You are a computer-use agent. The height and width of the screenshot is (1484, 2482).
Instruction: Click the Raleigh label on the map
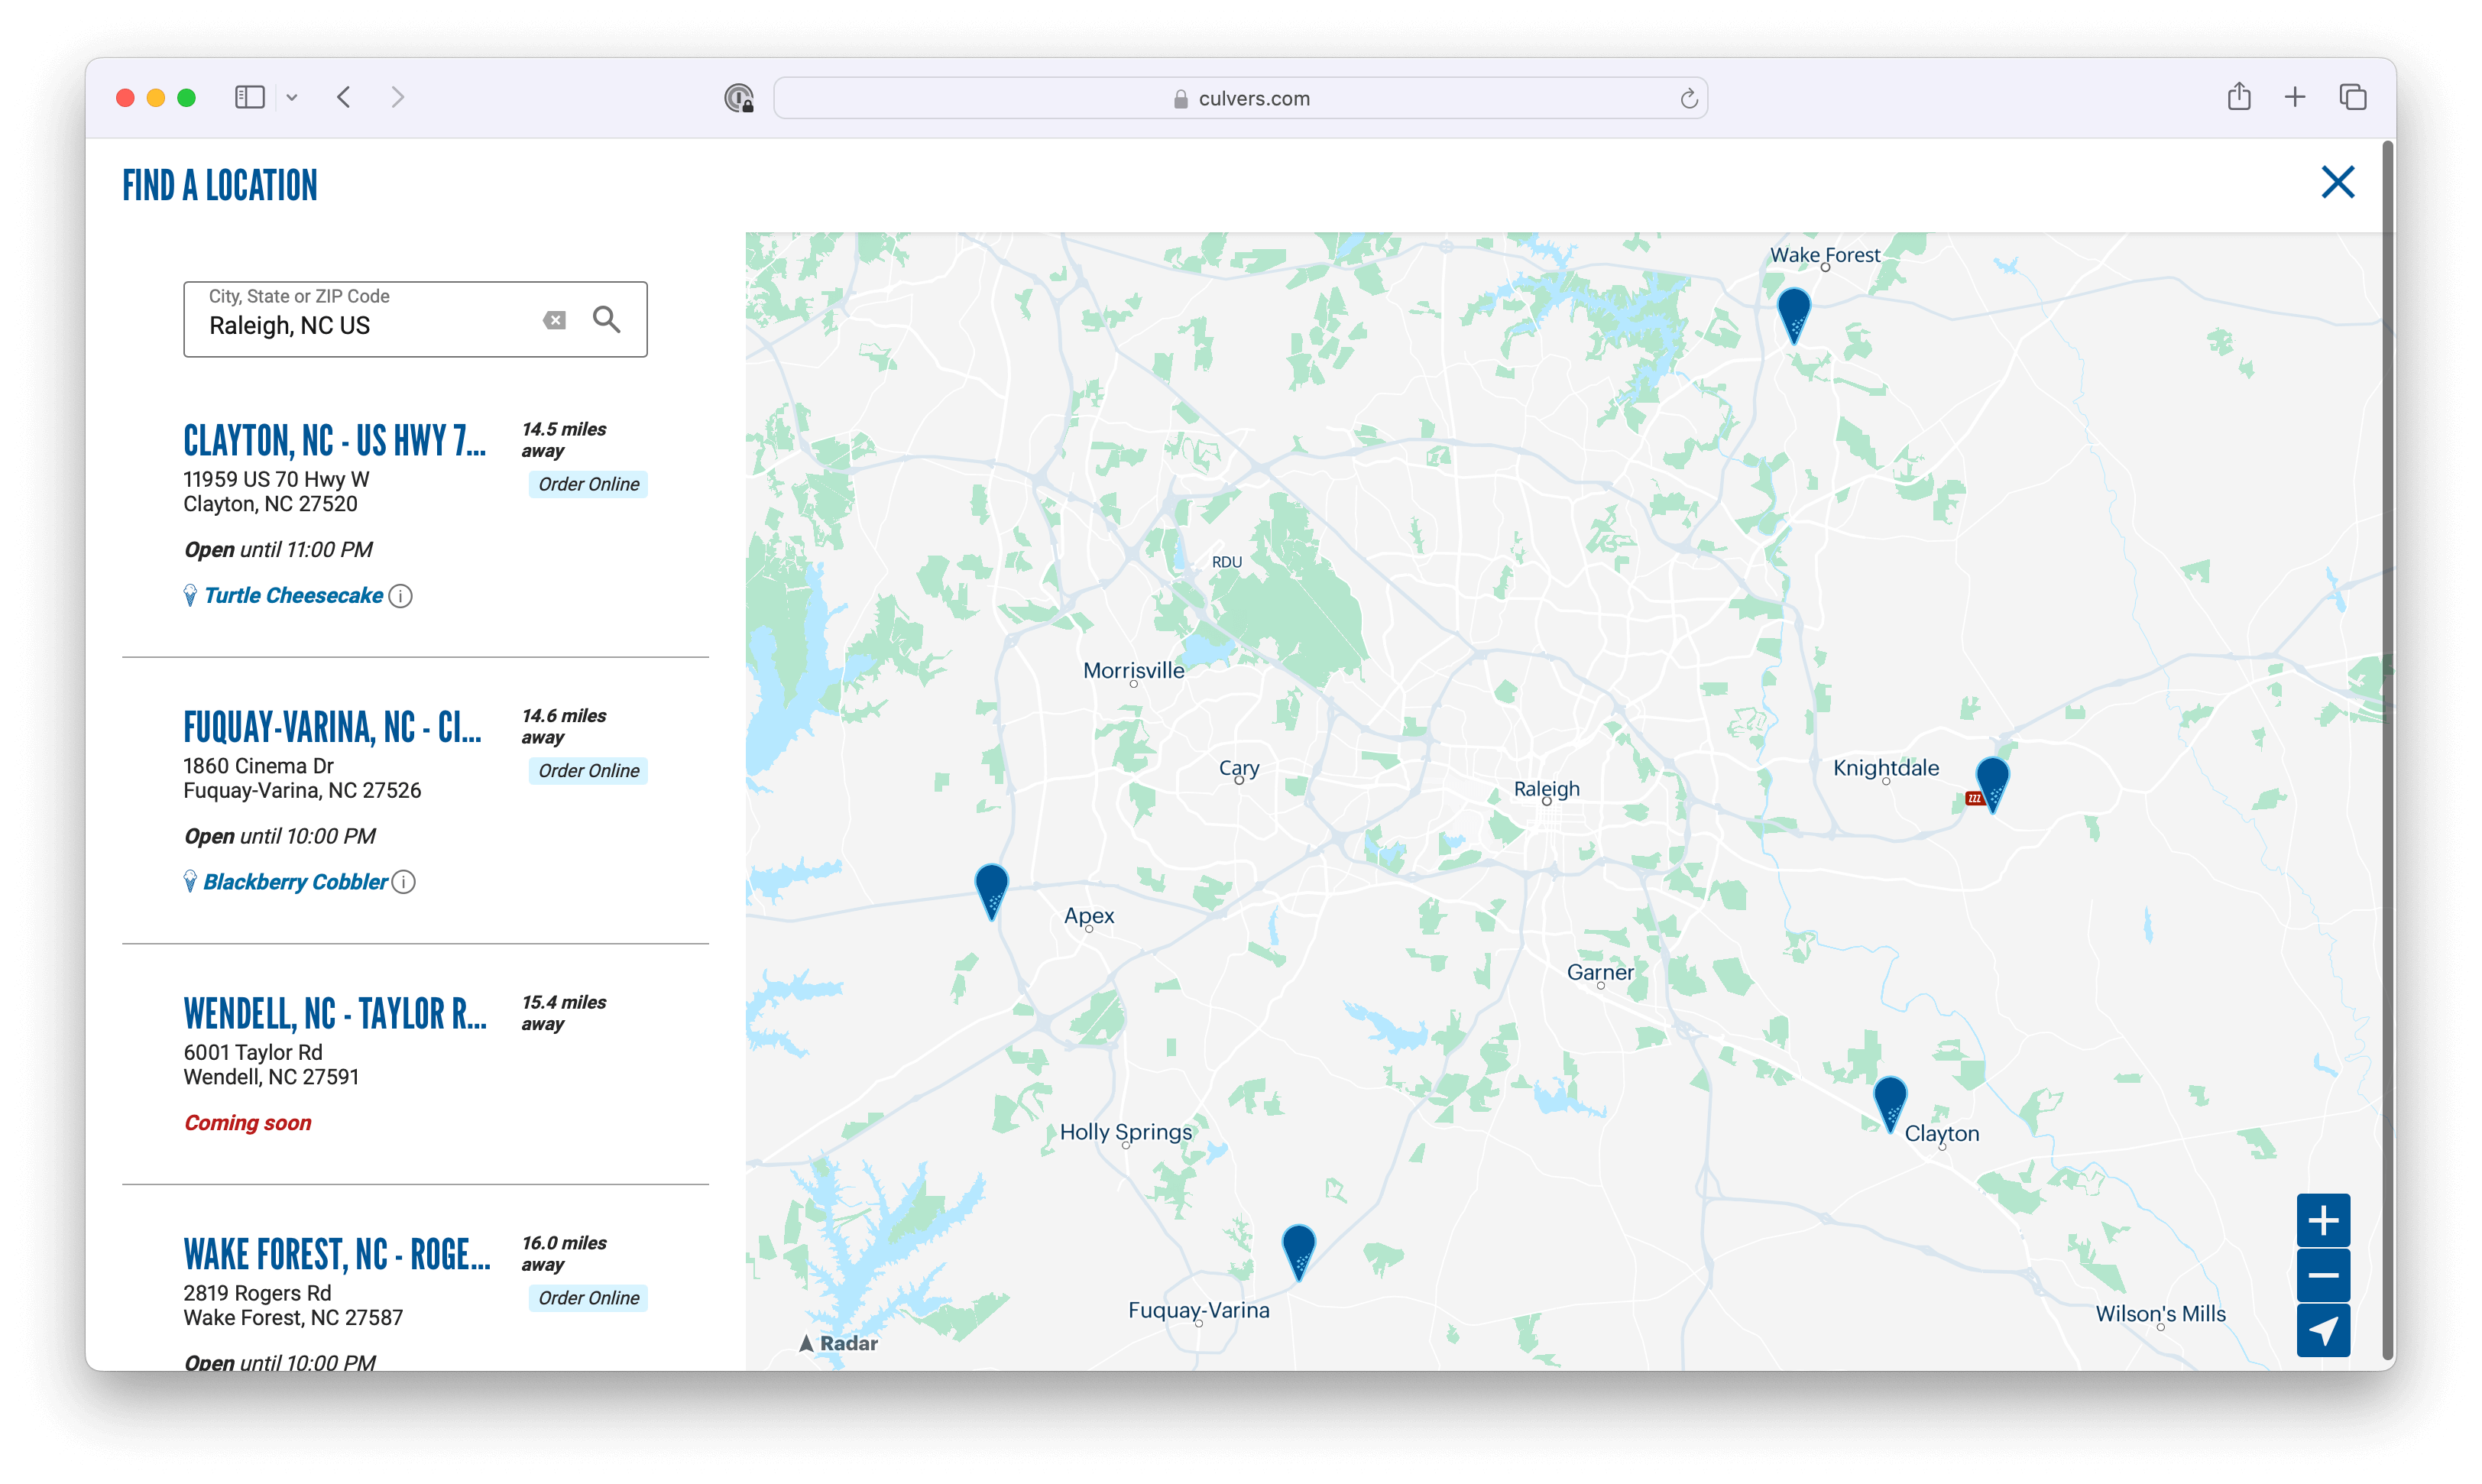pos(1546,789)
